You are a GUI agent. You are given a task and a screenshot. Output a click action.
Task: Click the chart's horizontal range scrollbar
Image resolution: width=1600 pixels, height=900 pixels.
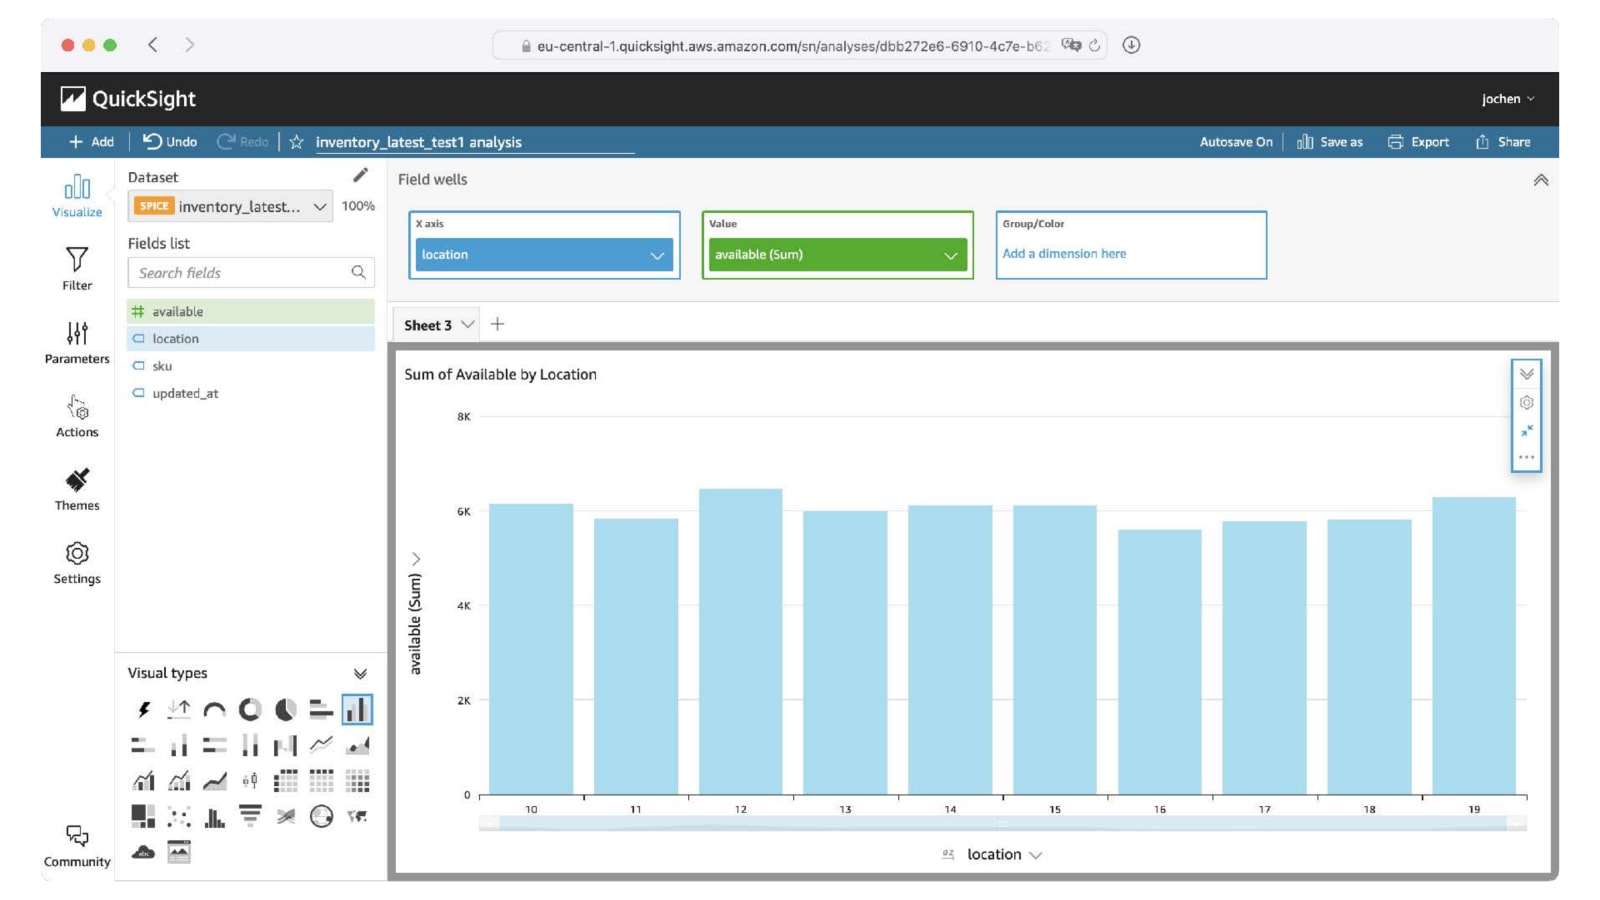[x=1003, y=823]
